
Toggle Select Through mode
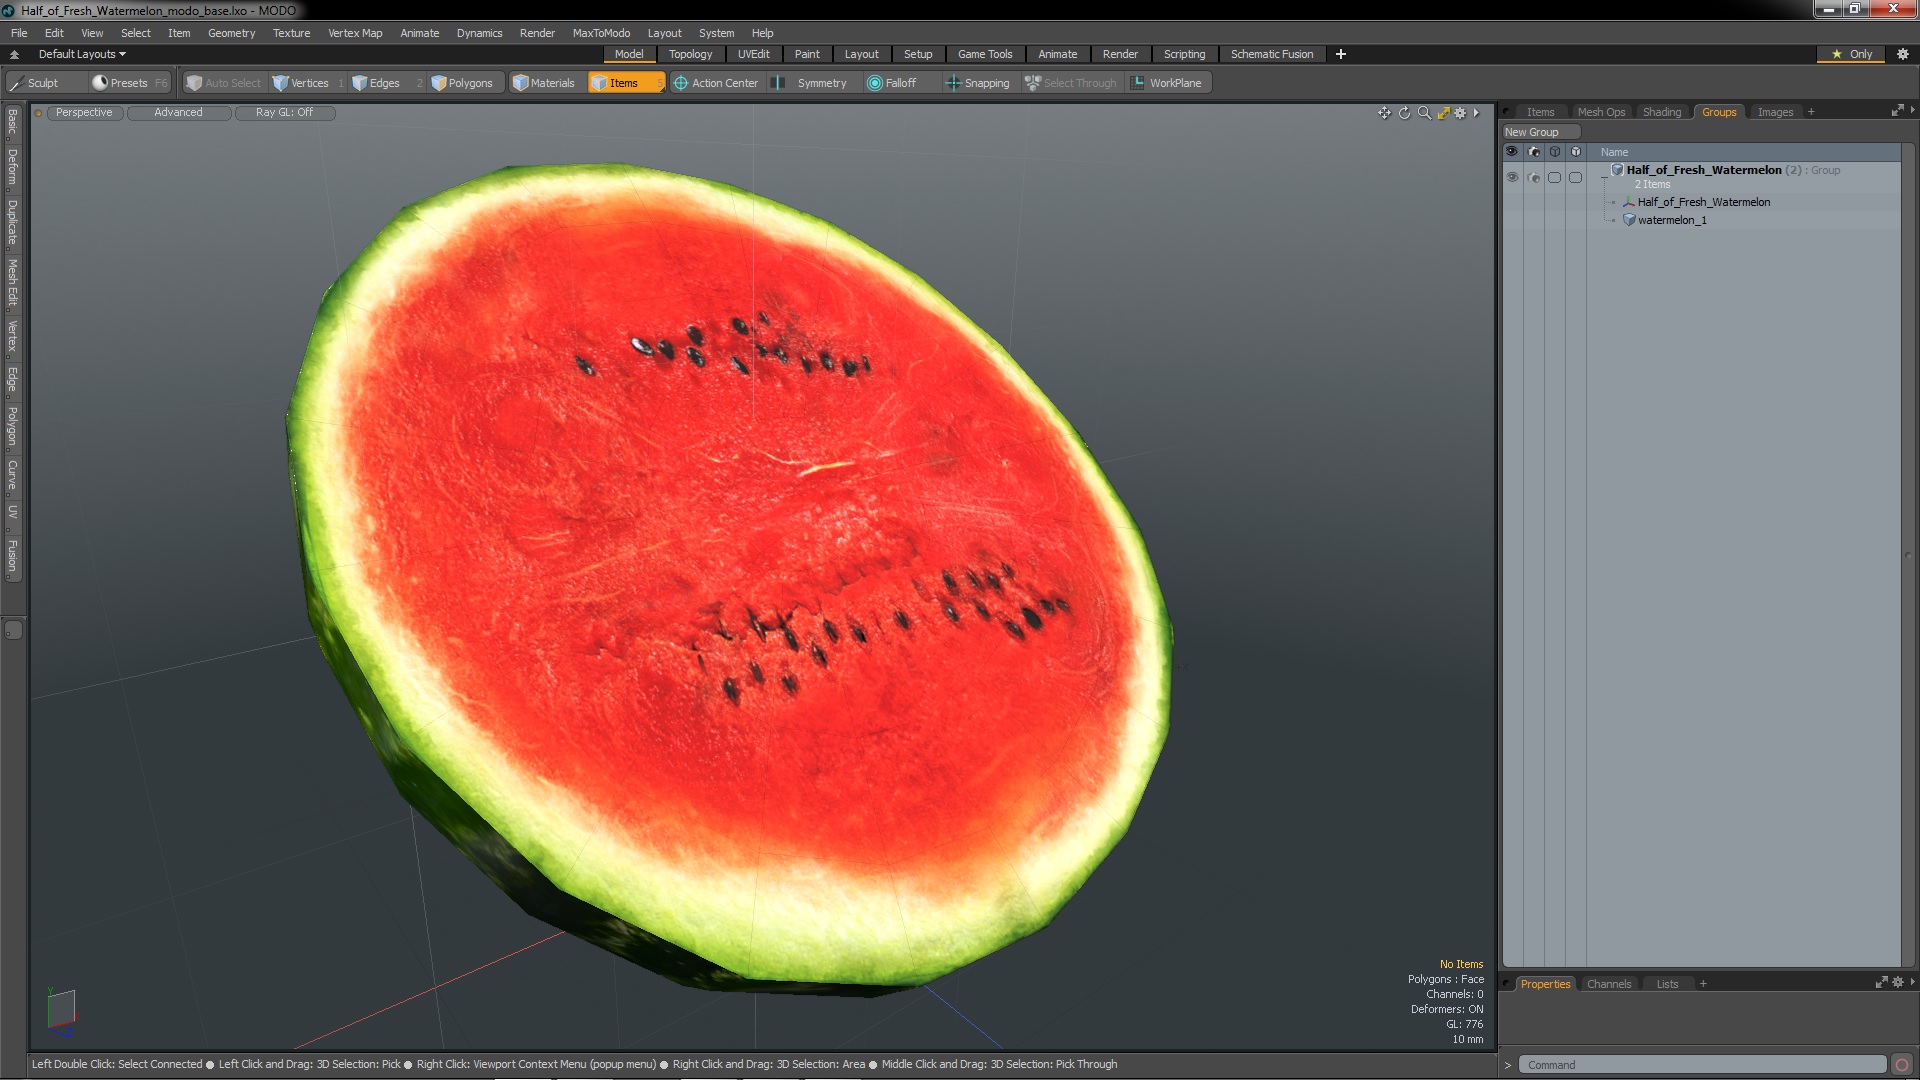(x=1071, y=83)
